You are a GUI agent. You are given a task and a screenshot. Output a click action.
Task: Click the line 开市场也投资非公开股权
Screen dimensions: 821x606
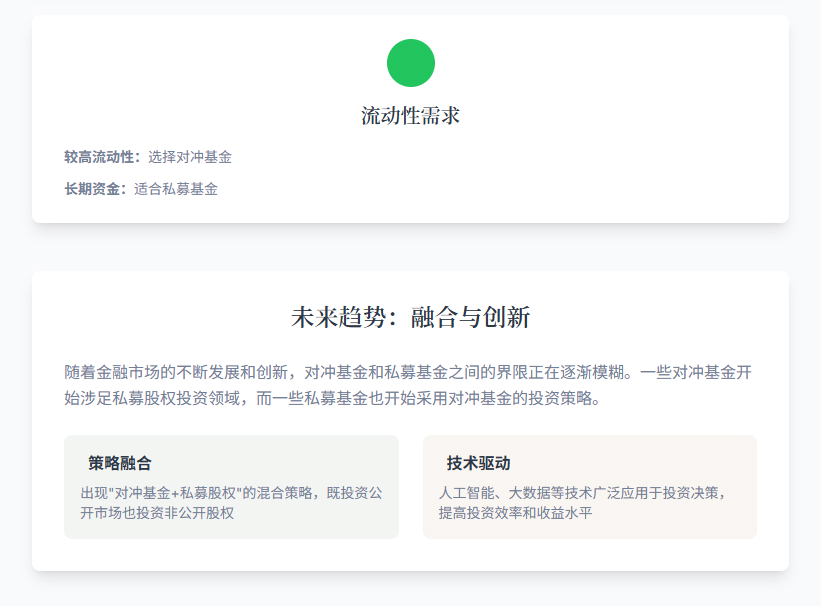coord(157,513)
